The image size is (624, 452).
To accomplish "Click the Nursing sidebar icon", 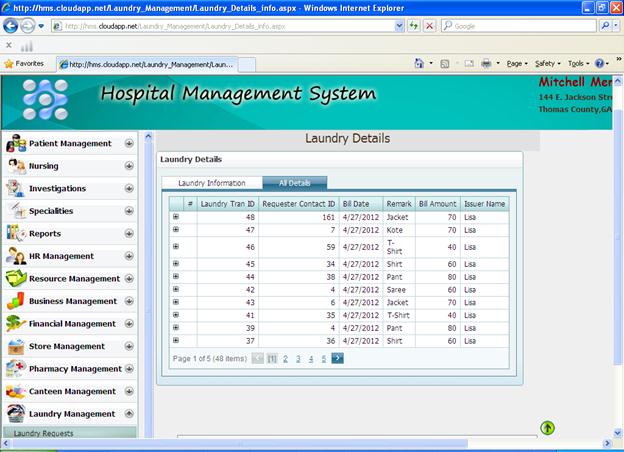I will pyautogui.click(x=16, y=166).
